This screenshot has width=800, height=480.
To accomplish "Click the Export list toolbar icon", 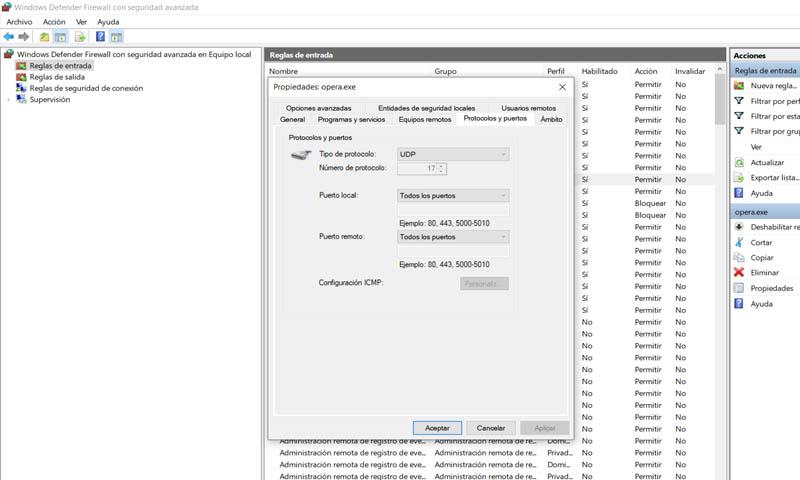I will [x=80, y=37].
